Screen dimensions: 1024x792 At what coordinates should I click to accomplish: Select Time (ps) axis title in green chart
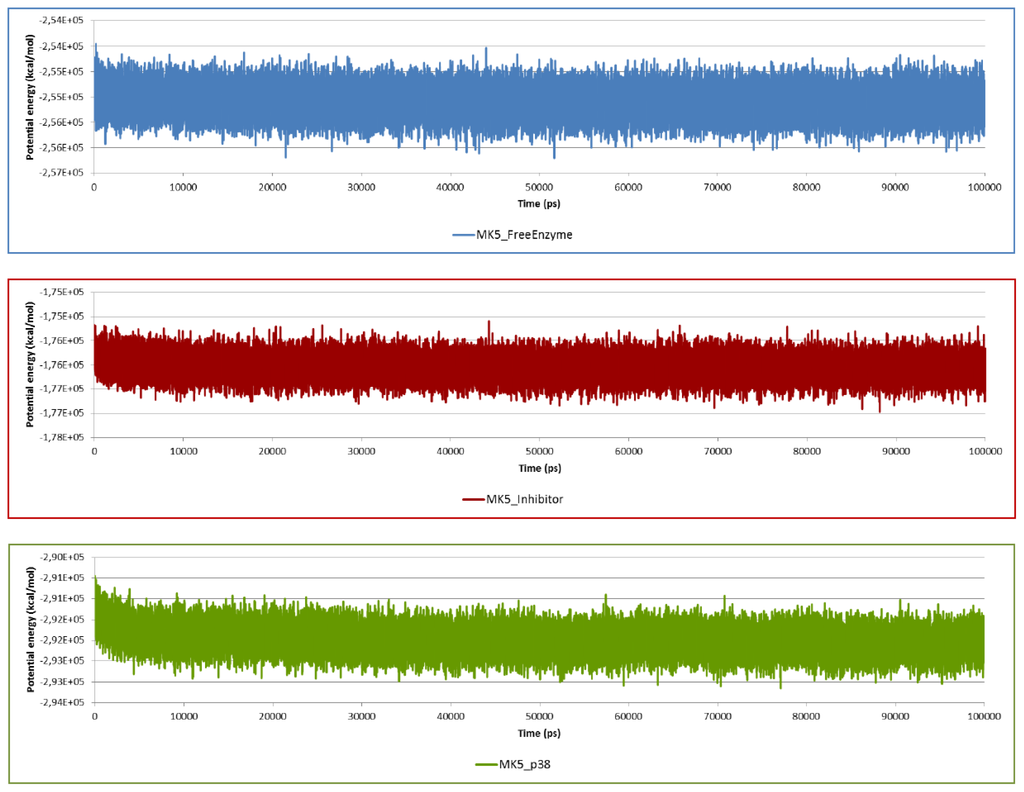pyautogui.click(x=539, y=734)
